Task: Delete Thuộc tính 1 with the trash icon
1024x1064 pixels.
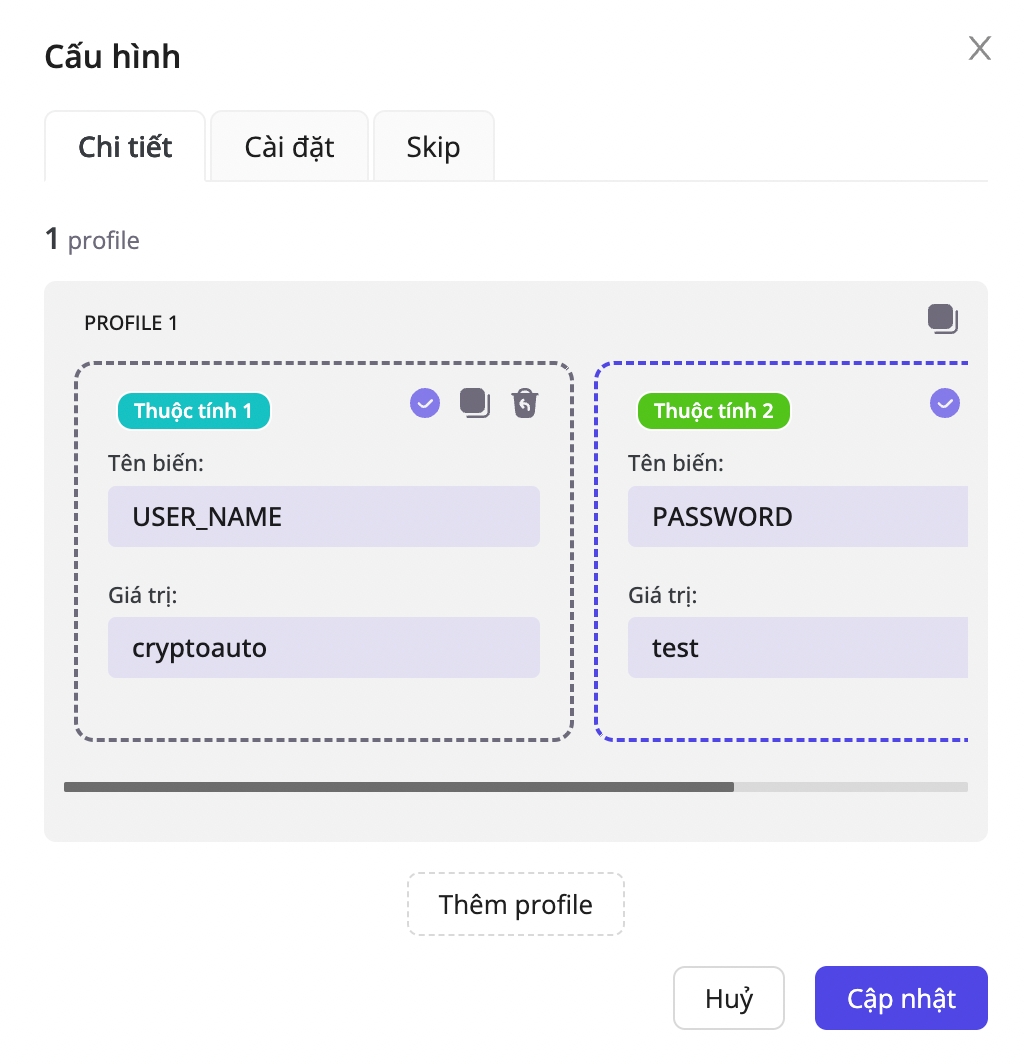Action: [x=525, y=403]
